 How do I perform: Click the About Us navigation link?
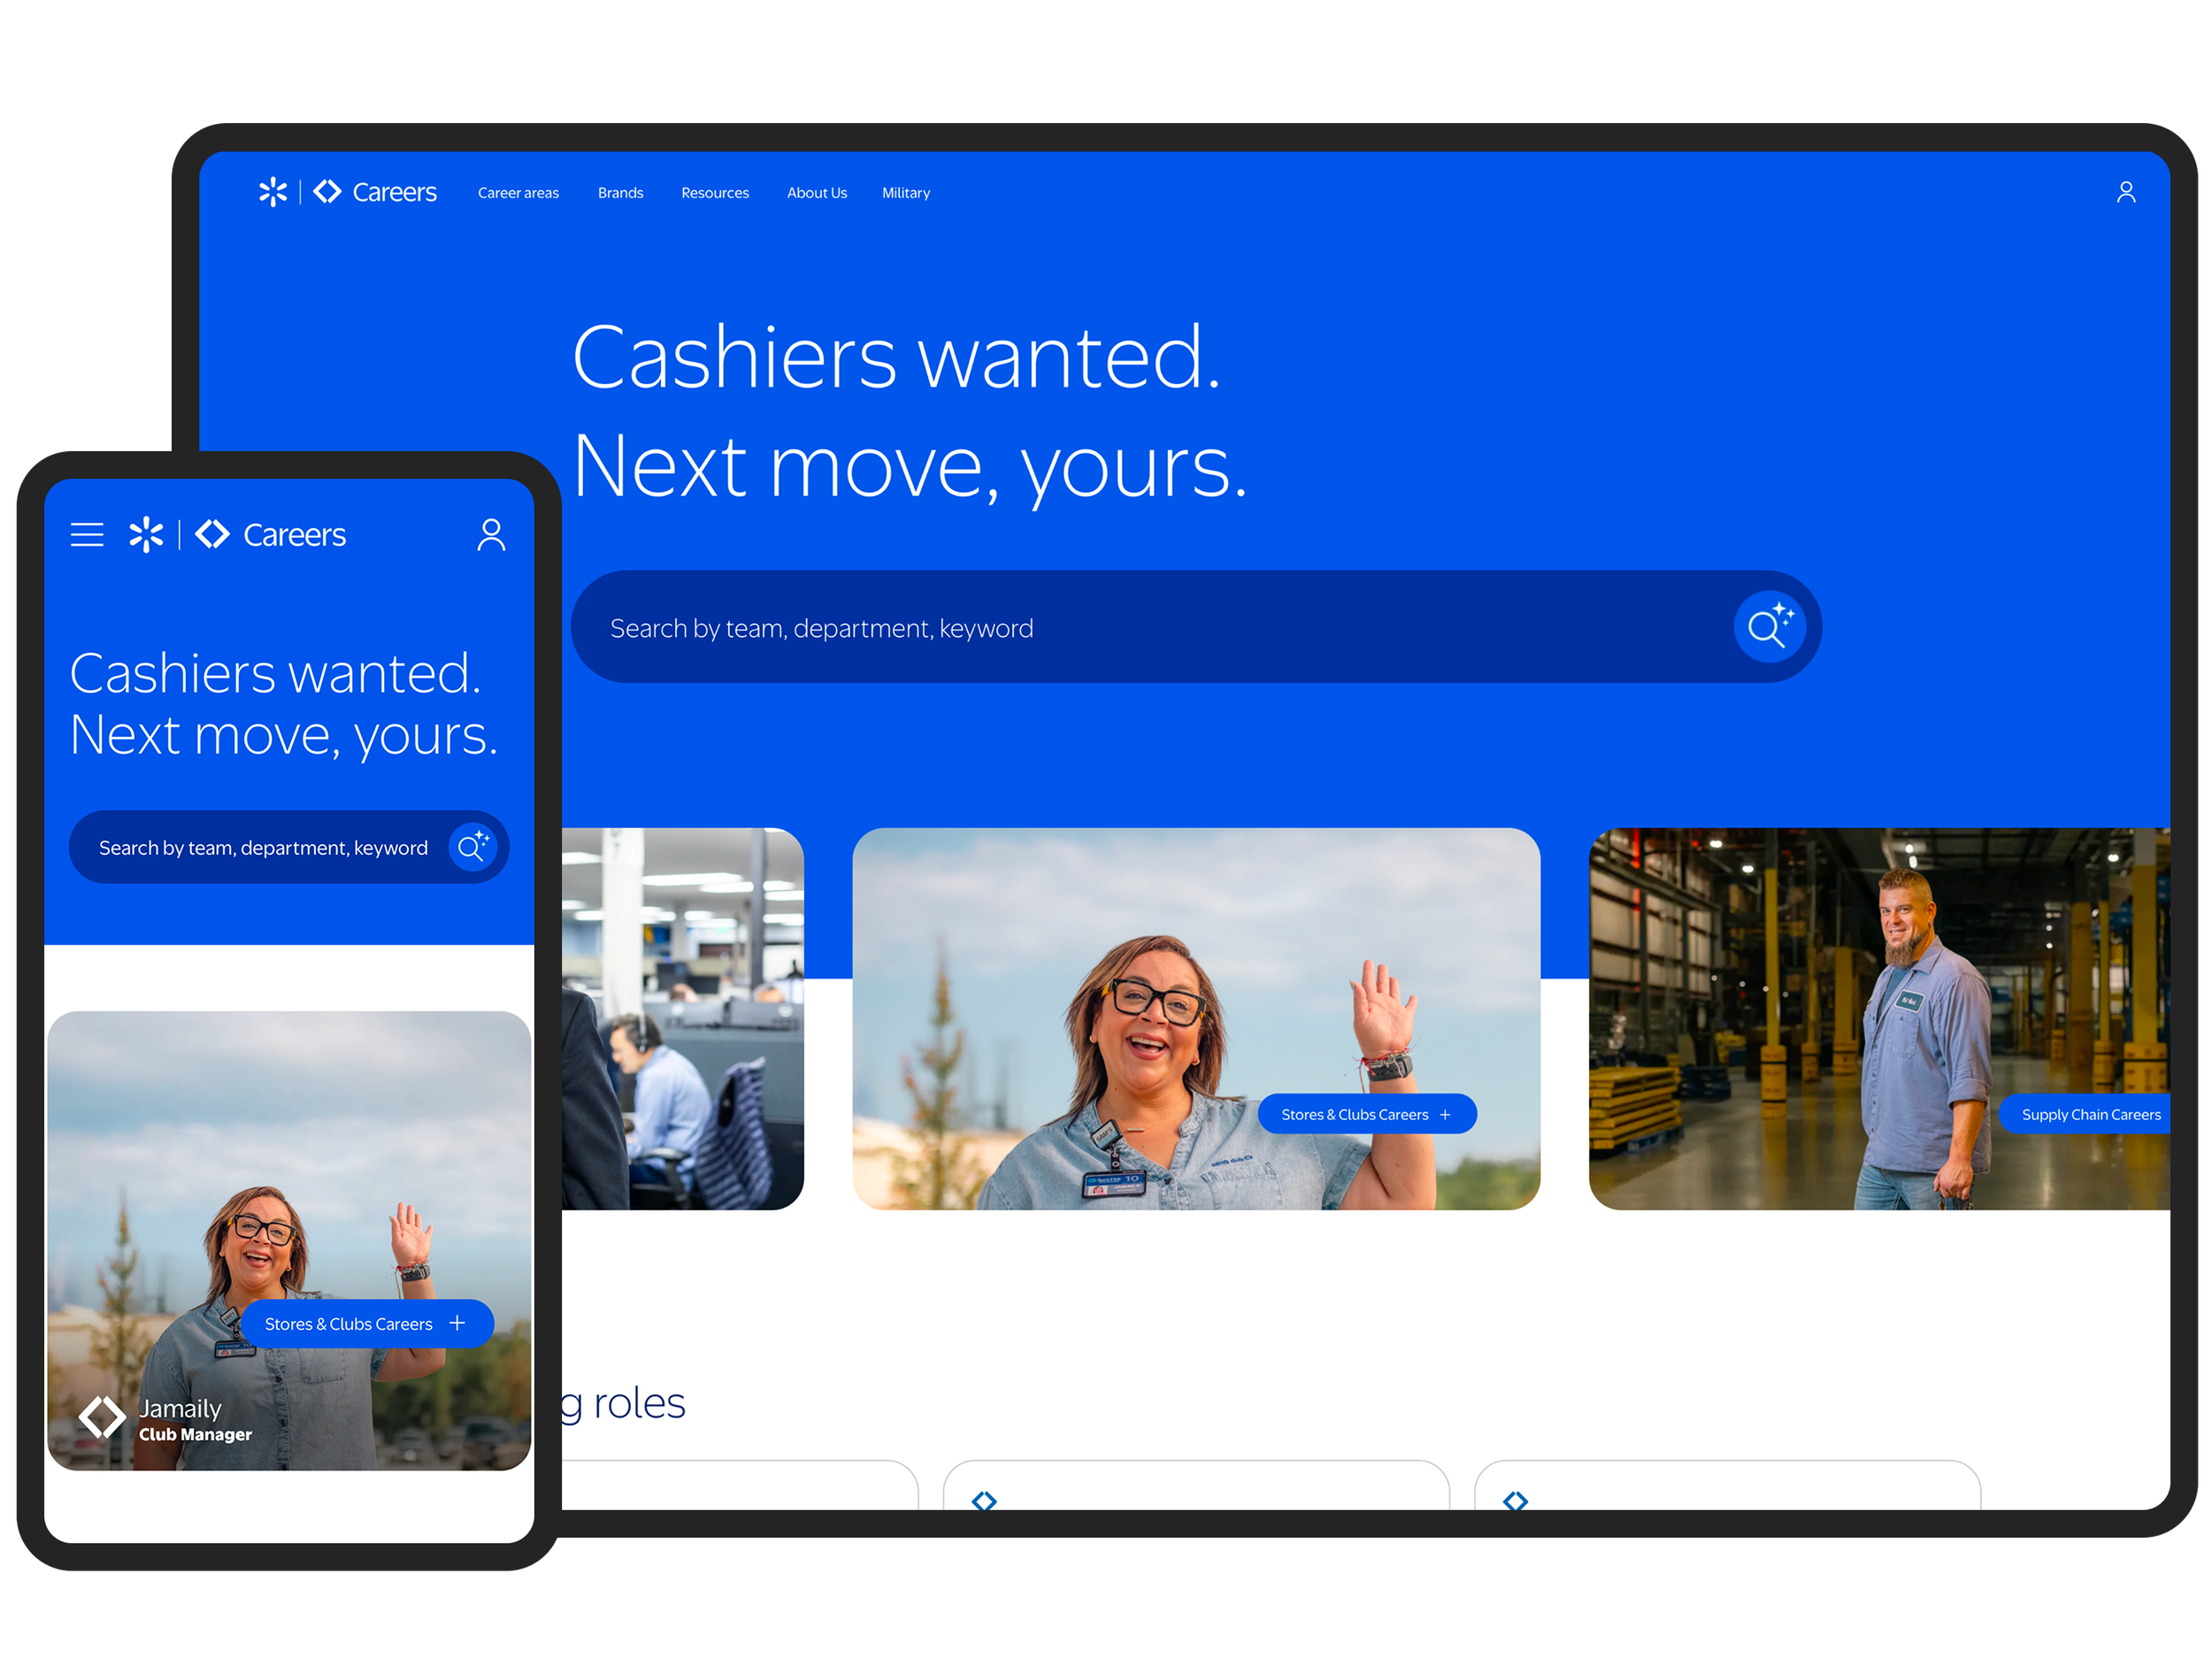pyautogui.click(x=816, y=193)
